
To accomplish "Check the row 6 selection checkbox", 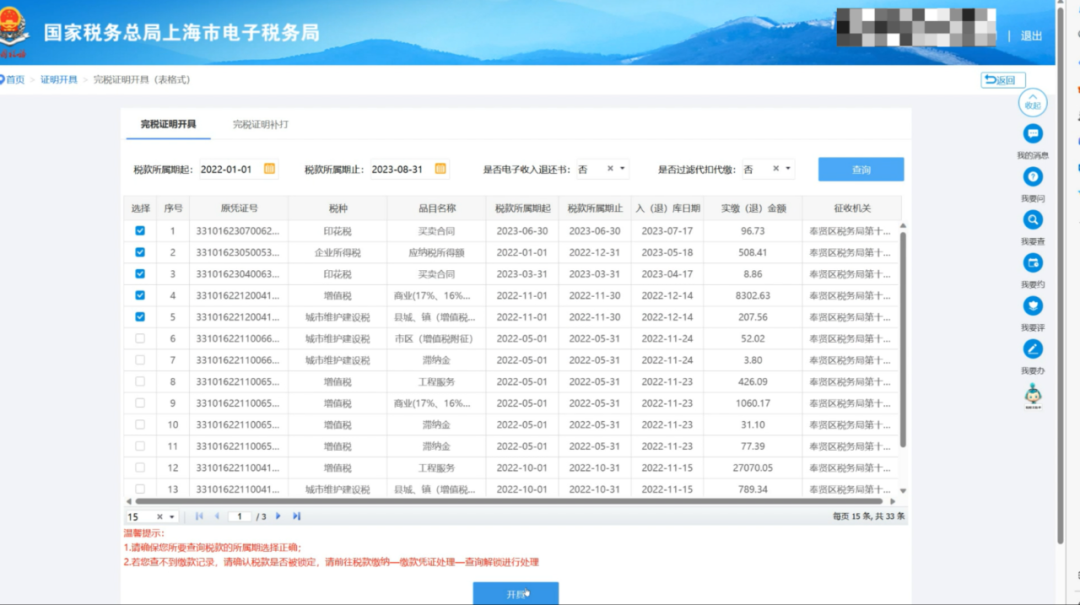I will 140,339.
